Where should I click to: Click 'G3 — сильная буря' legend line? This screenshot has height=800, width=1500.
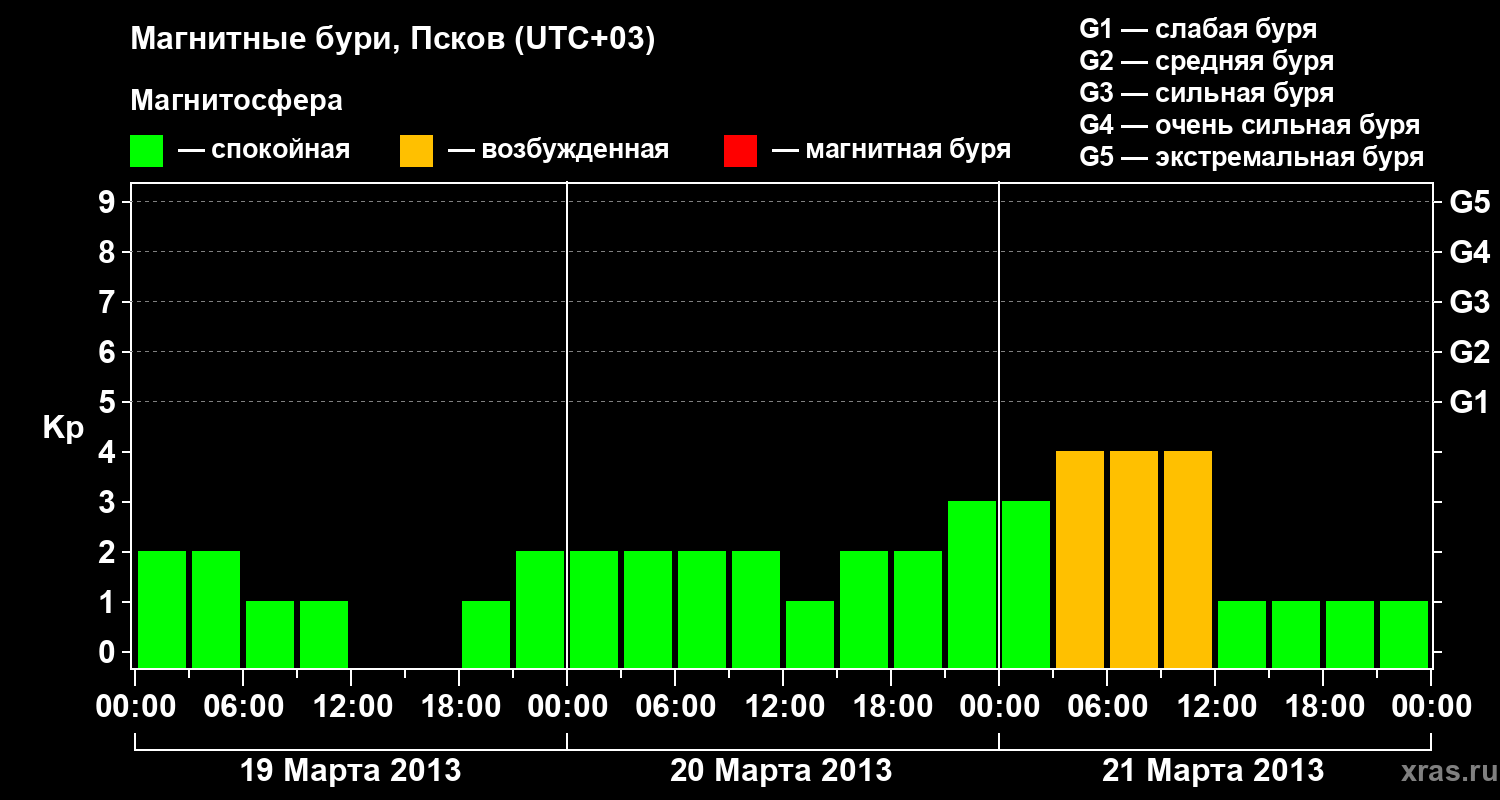coord(1207,93)
